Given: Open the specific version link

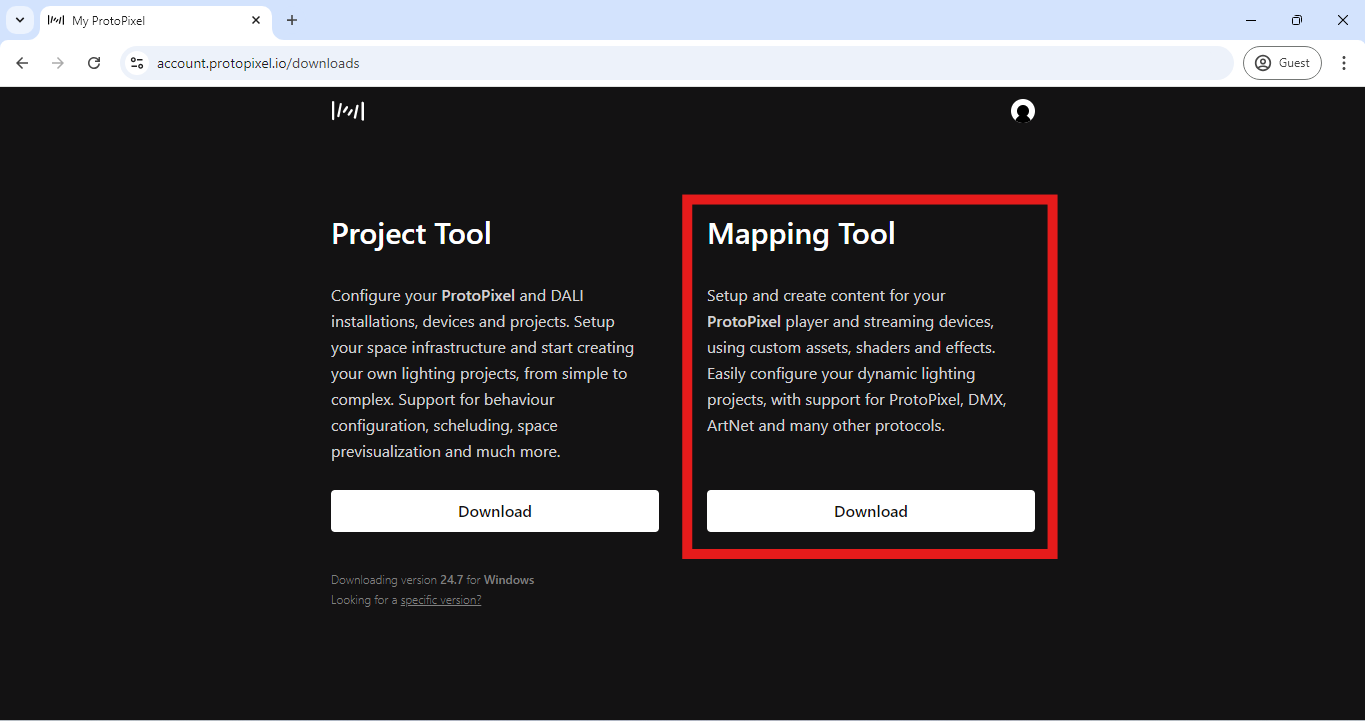Looking at the screenshot, I should pos(440,599).
